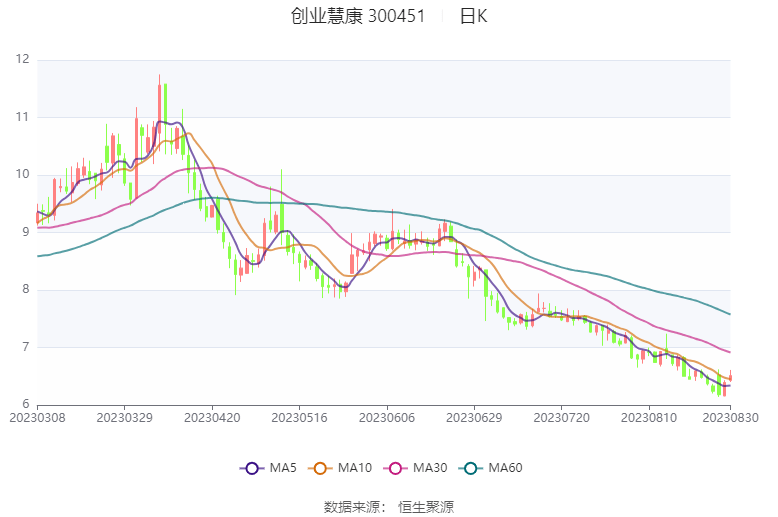
Task: Select the 20230420 date on the x-axis
Action: pyautogui.click(x=213, y=417)
